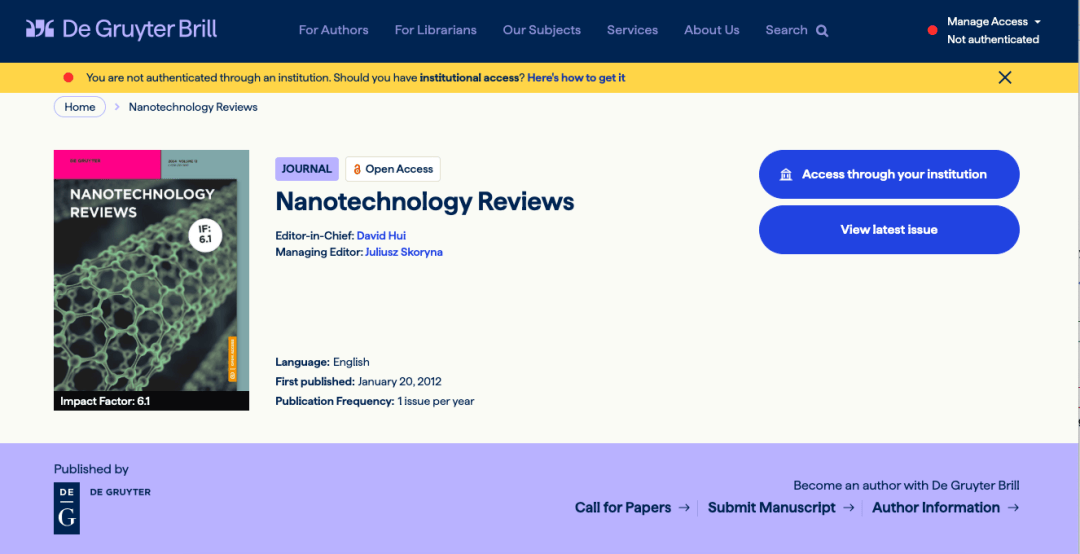Click the breadcrumb chevron separator
The height and width of the screenshot is (554, 1080).
pyautogui.click(x=117, y=107)
